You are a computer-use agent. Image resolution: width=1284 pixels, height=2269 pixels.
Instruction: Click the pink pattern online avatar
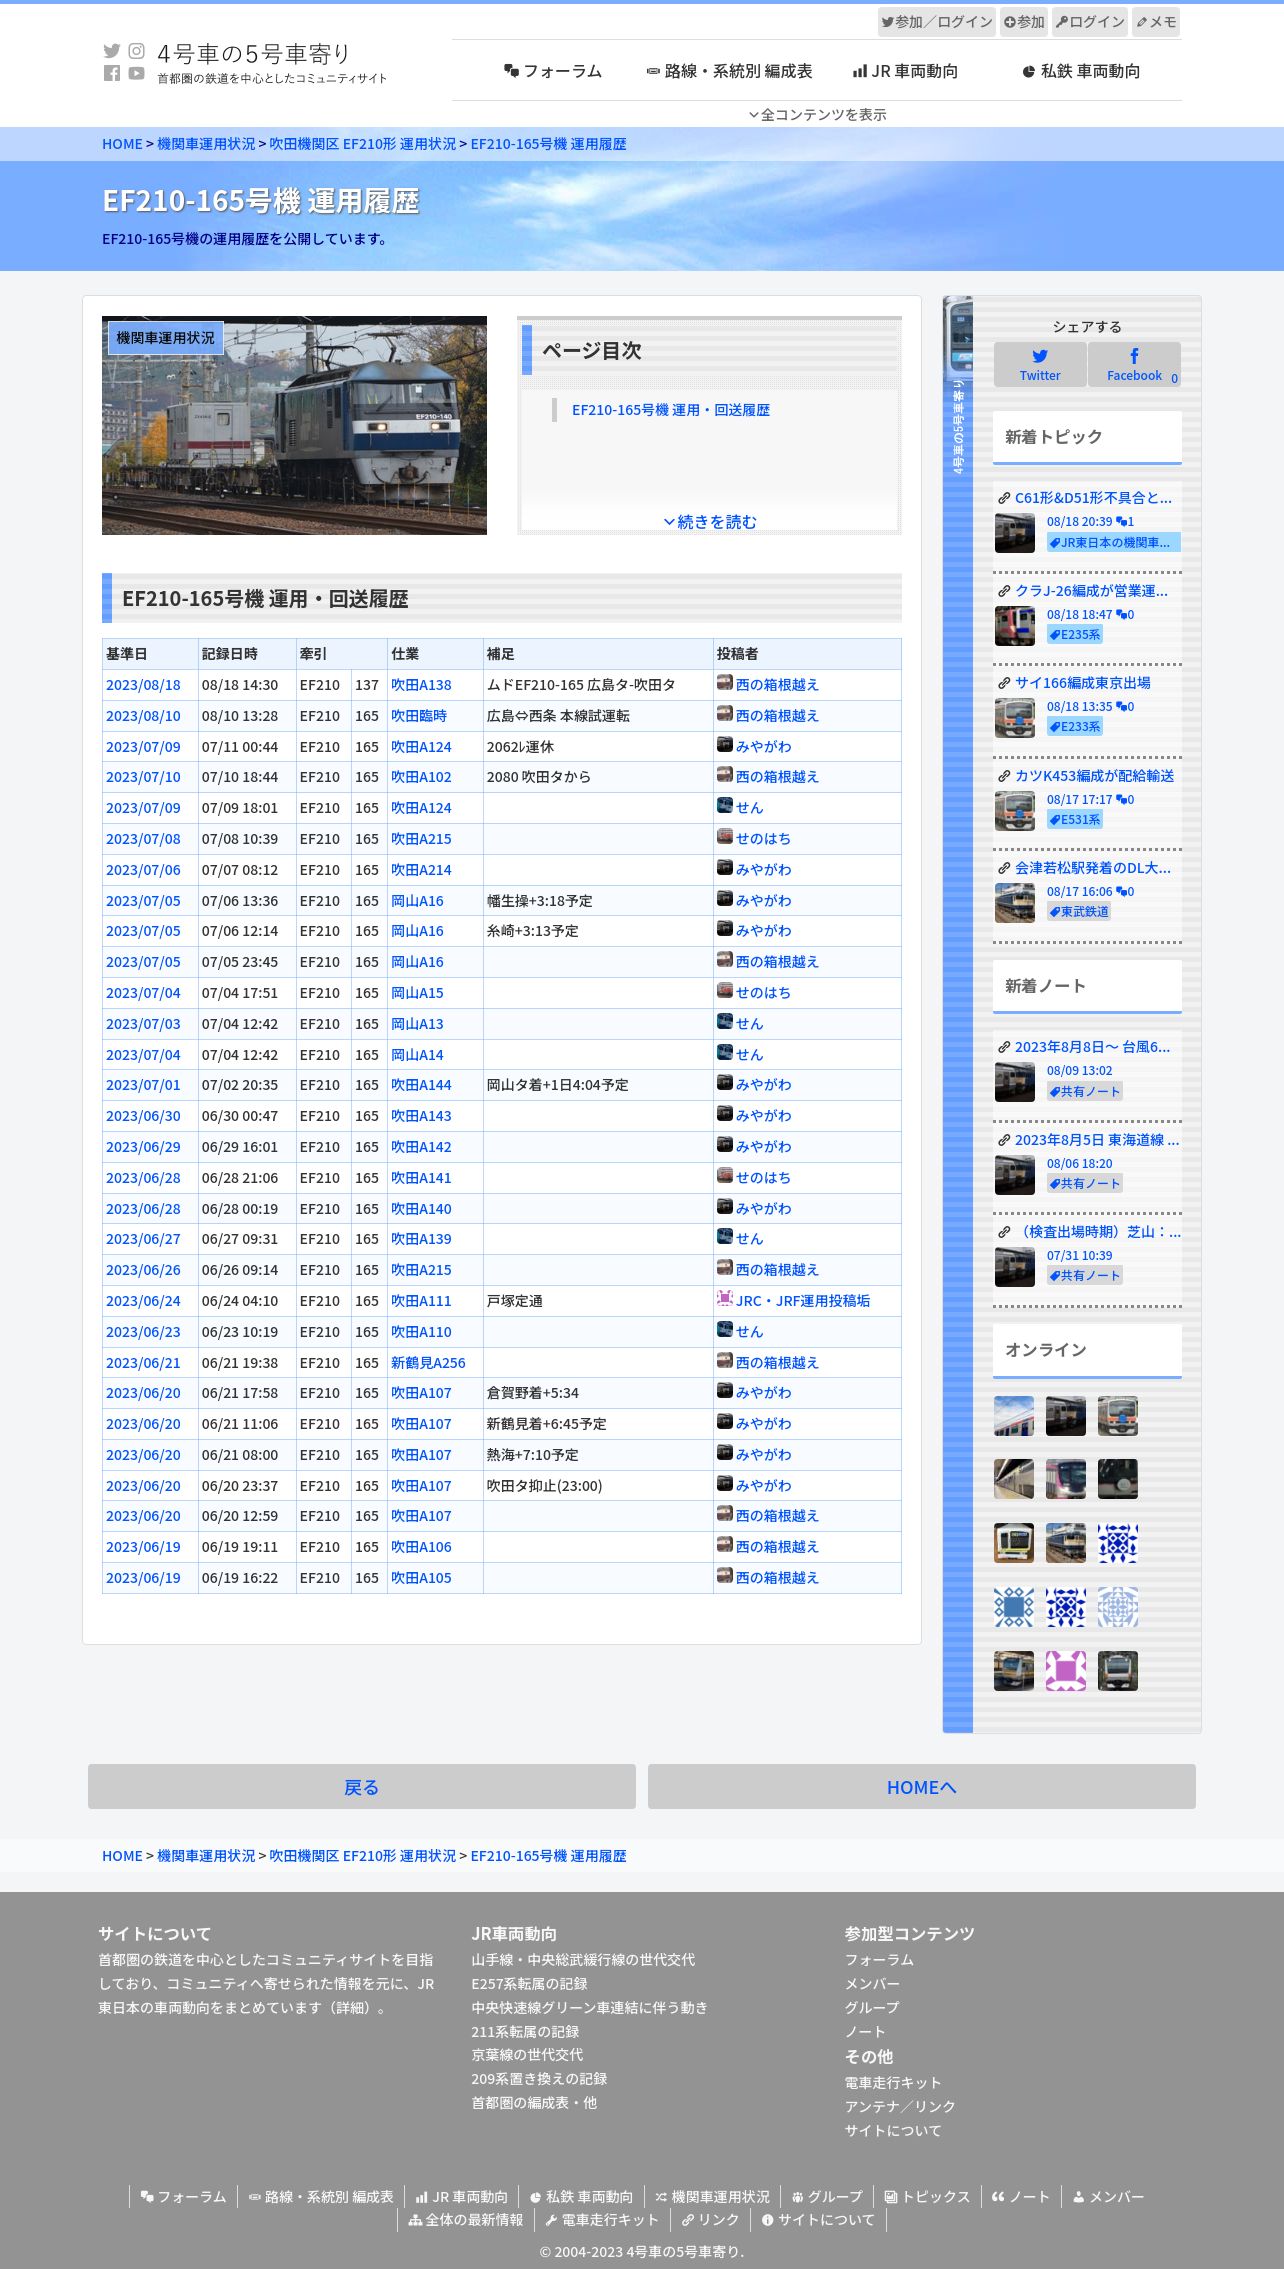coord(1066,1671)
